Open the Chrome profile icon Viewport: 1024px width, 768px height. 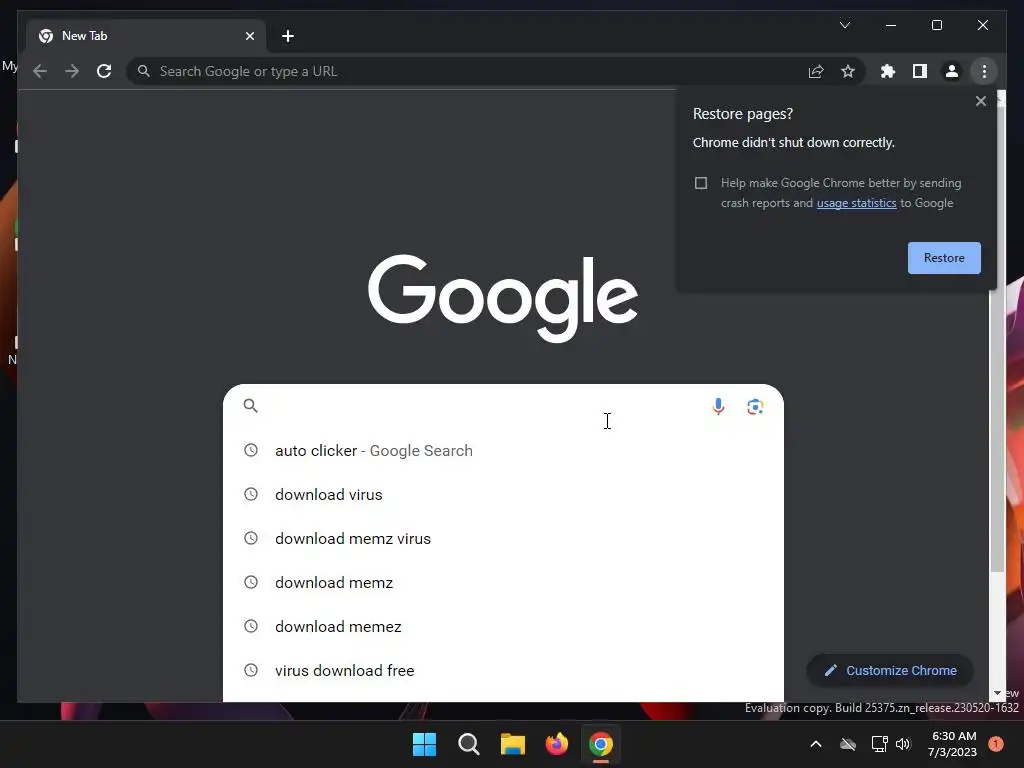click(952, 71)
